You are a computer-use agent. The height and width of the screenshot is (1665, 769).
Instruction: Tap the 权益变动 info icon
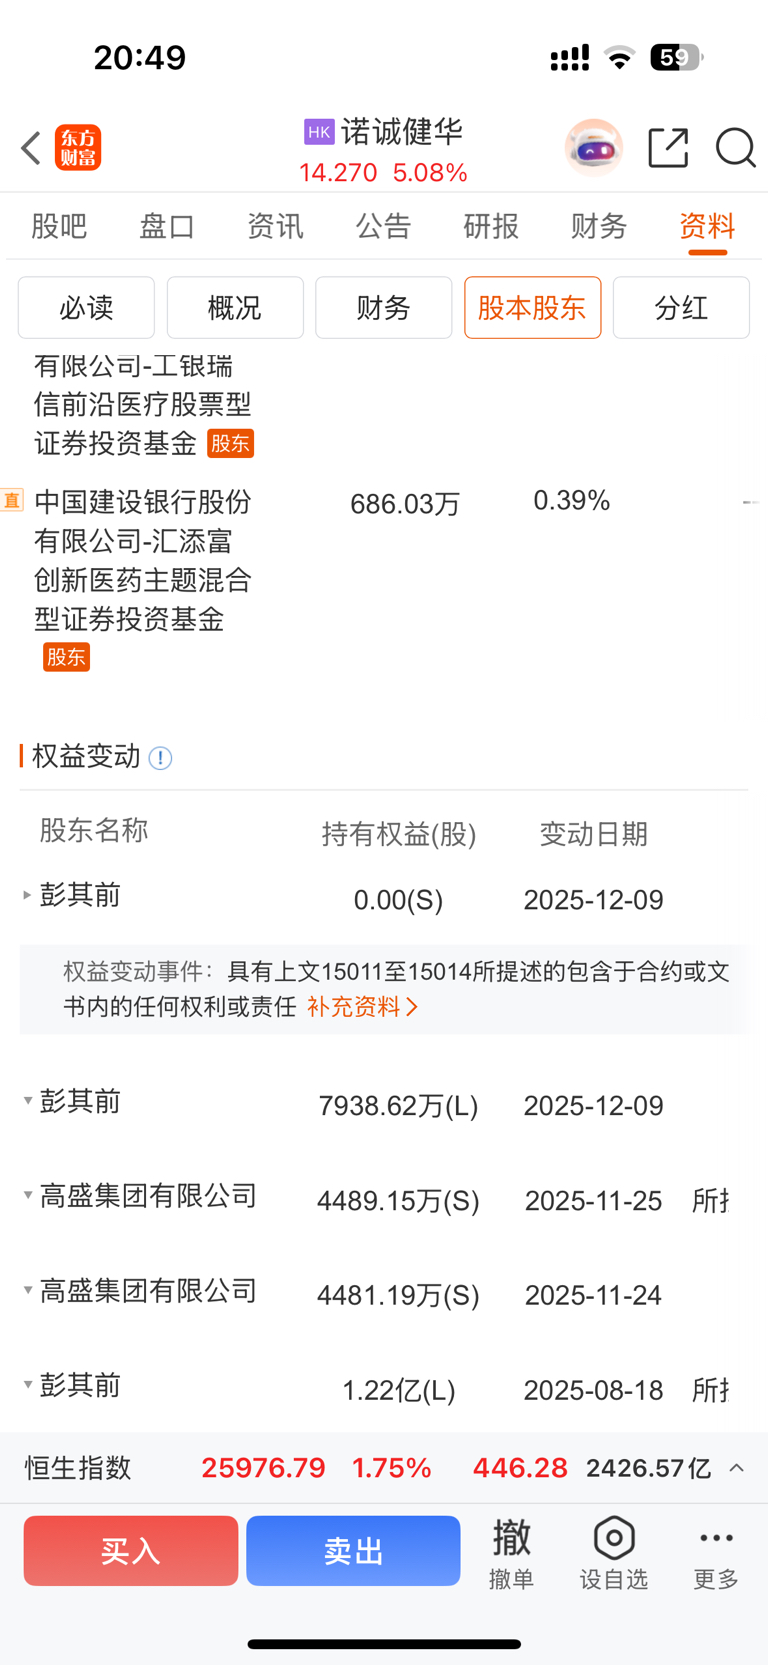[160, 758]
